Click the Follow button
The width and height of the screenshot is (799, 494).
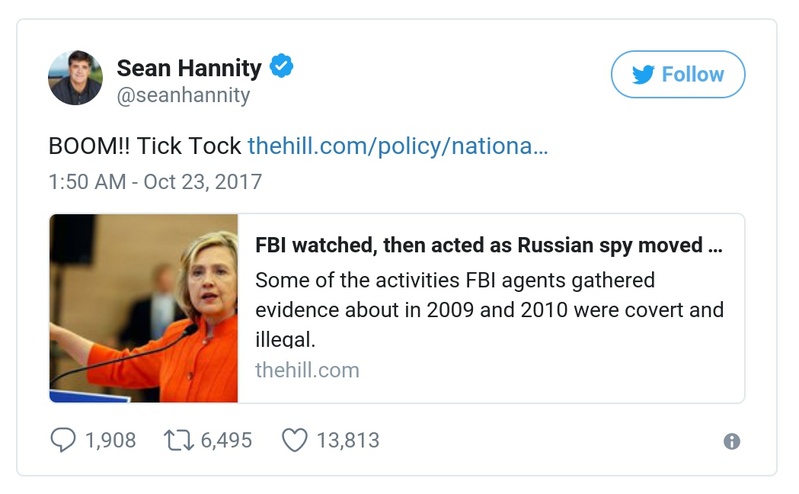point(678,75)
